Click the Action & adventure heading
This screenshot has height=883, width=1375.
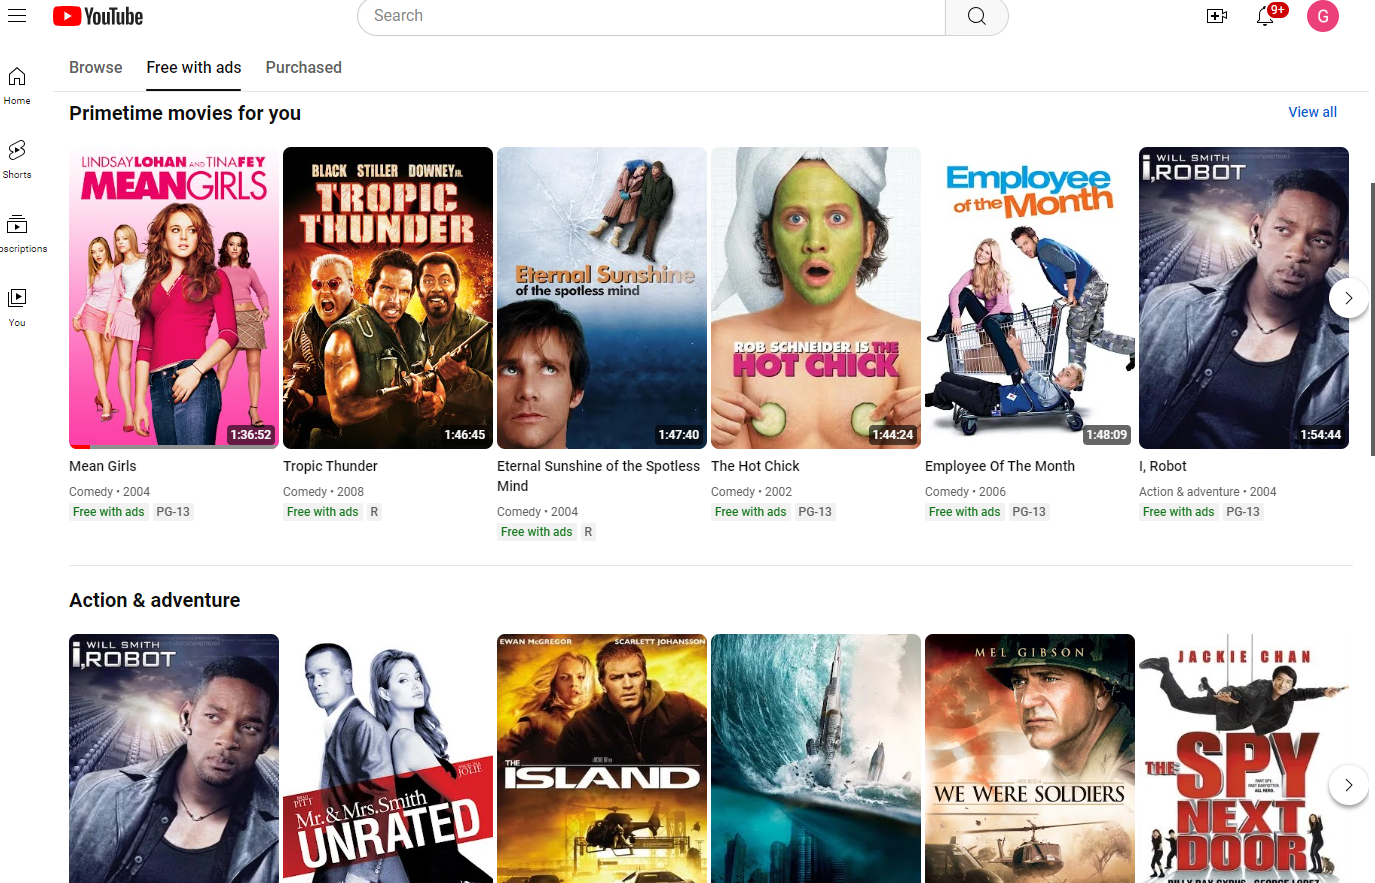click(155, 600)
